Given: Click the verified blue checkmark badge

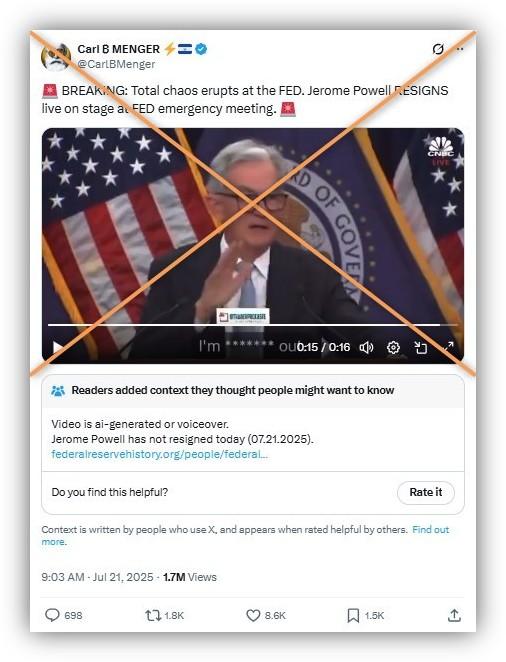Looking at the screenshot, I should pyautogui.click(x=202, y=49).
